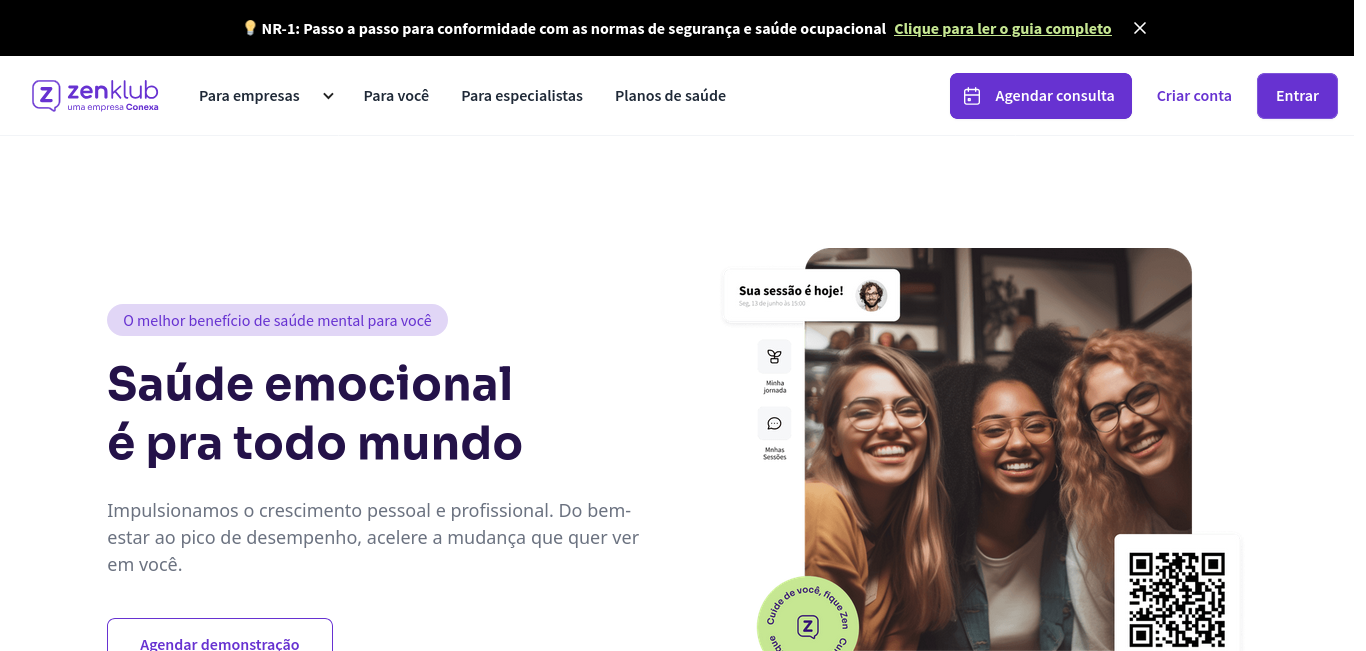Click the Minha jornada plant icon
1366x651 pixels.
click(x=774, y=357)
